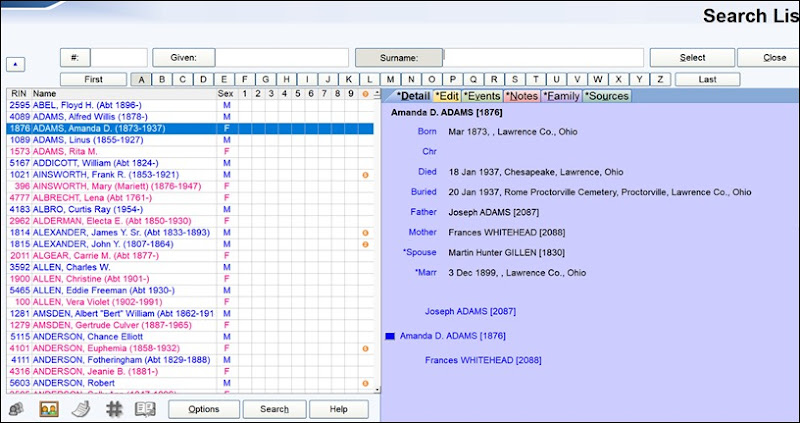Click the small up-arrow collapse button

coord(15,65)
